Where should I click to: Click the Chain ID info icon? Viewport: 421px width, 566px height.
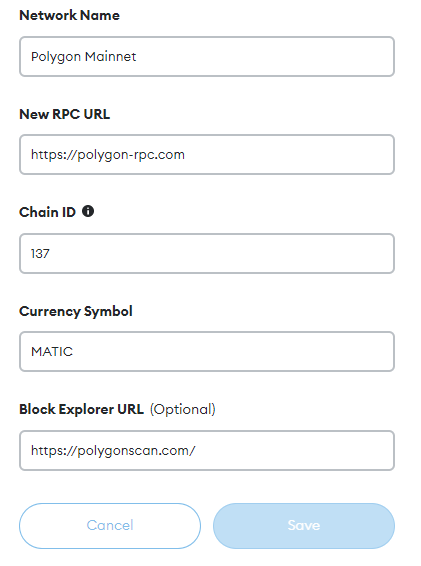[x=88, y=211]
